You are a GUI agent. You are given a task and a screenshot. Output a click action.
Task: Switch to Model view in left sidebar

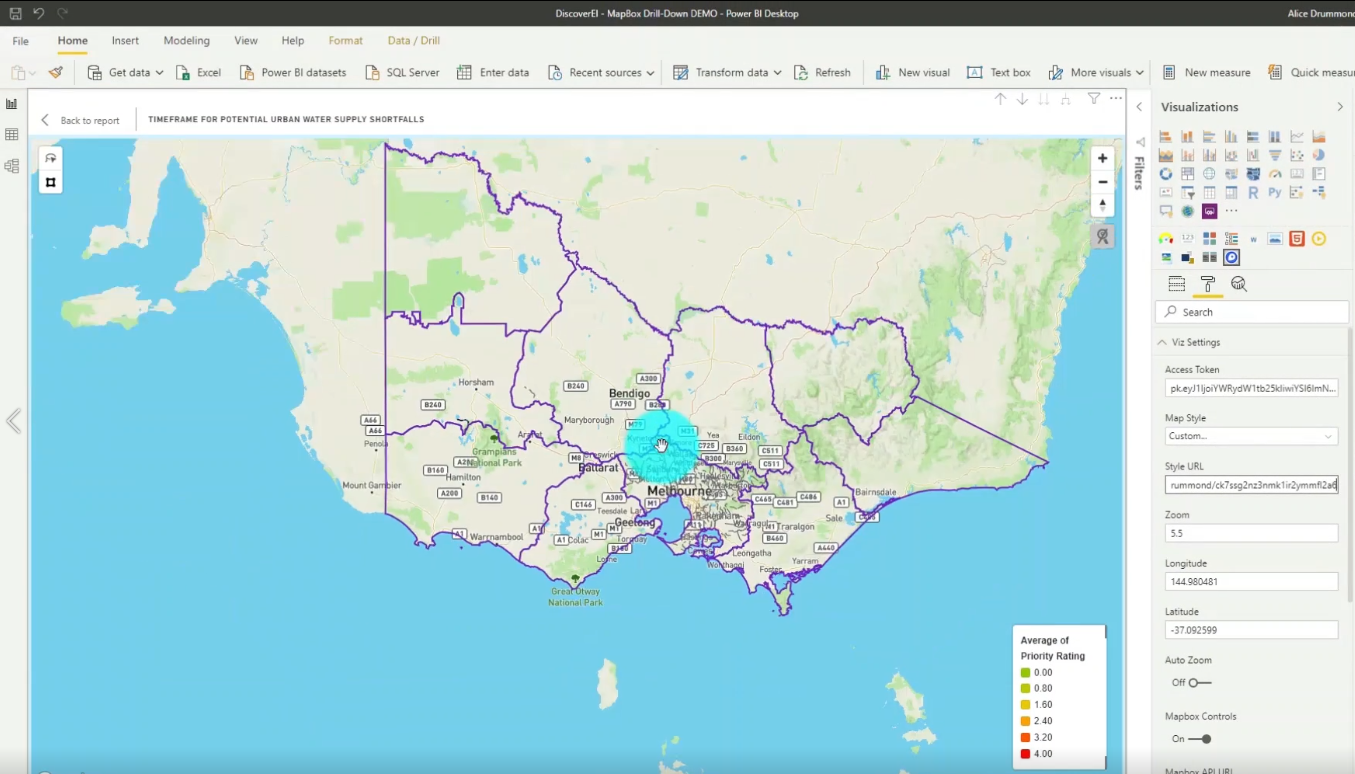[x=12, y=166]
